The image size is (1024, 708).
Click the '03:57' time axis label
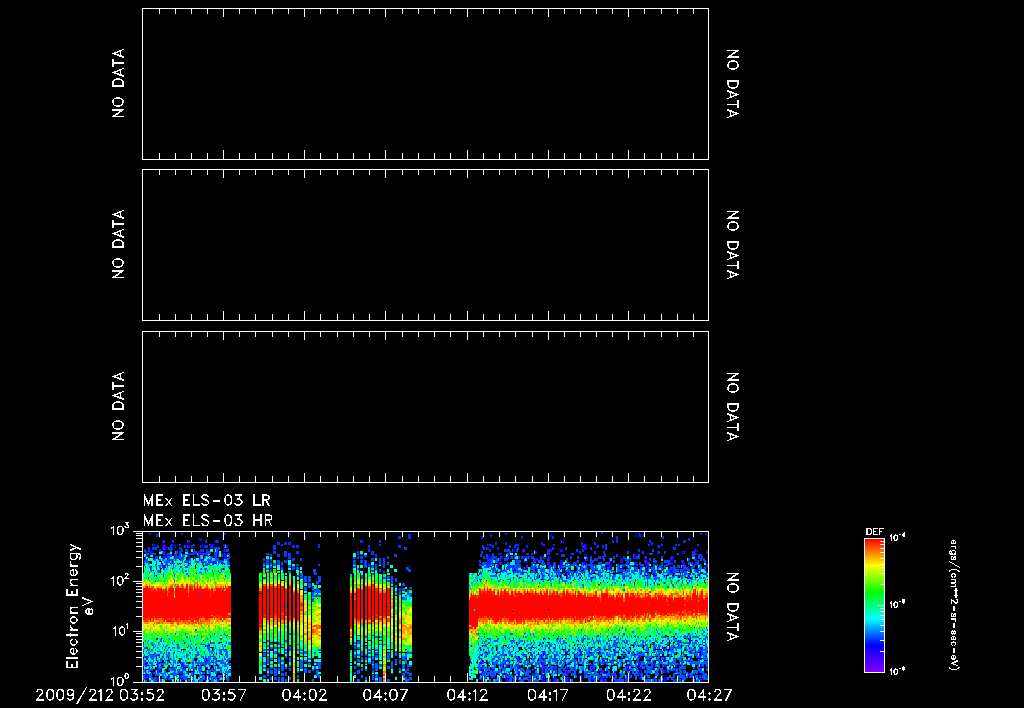[223, 695]
